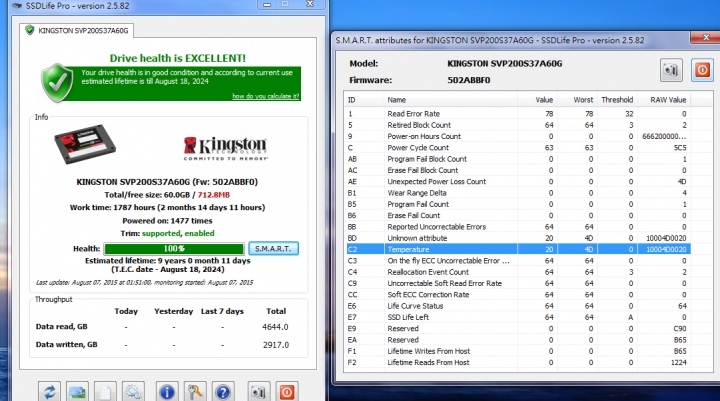
Task: Select the Erase Fail Count row
Action: coord(518,215)
